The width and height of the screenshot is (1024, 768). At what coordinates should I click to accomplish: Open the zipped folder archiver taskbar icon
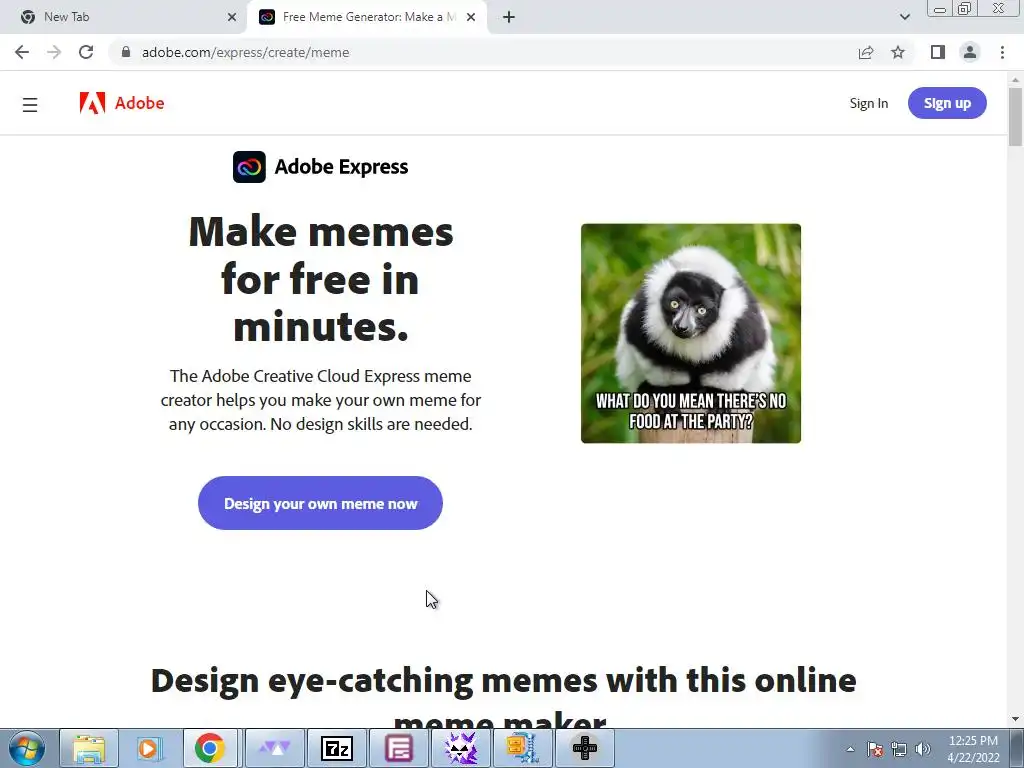click(522, 748)
